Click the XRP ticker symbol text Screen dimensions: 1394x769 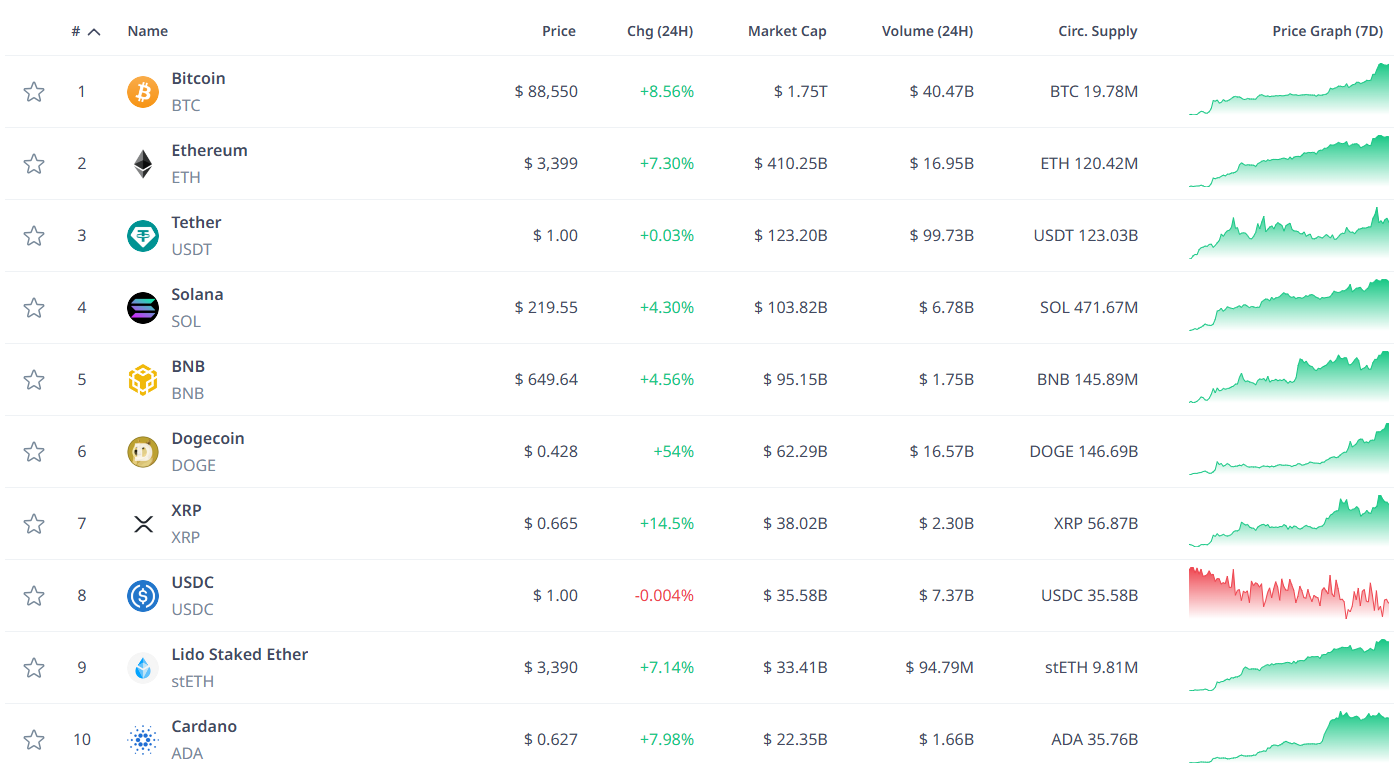tap(185, 537)
